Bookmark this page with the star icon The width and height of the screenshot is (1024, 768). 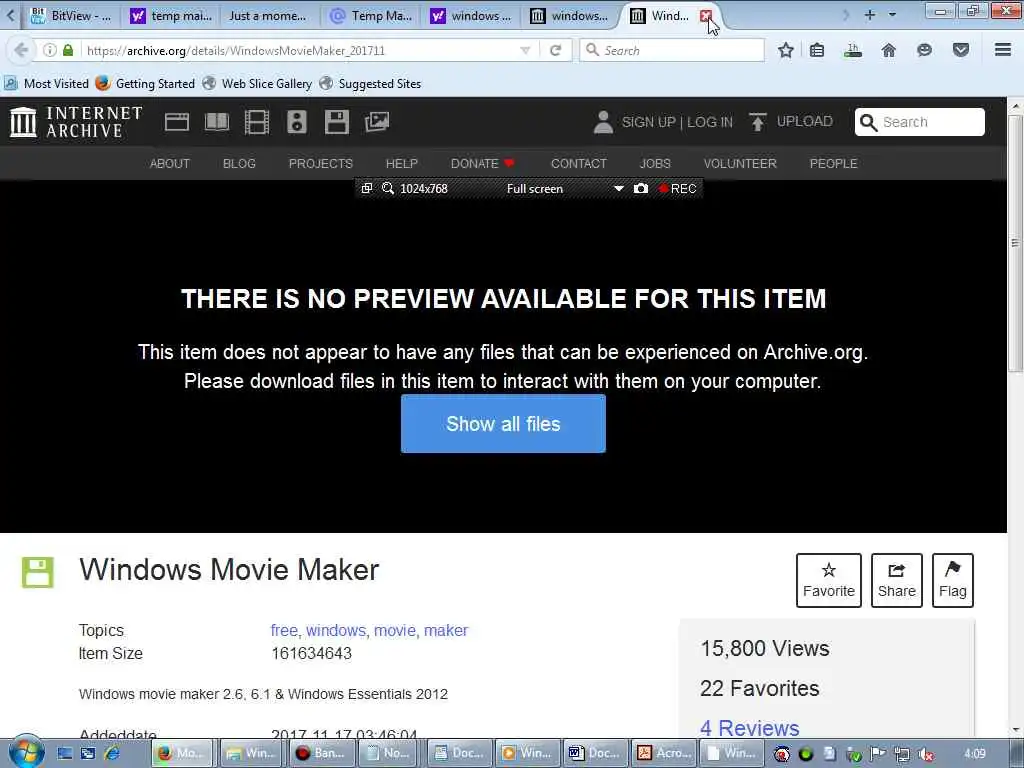(x=786, y=50)
